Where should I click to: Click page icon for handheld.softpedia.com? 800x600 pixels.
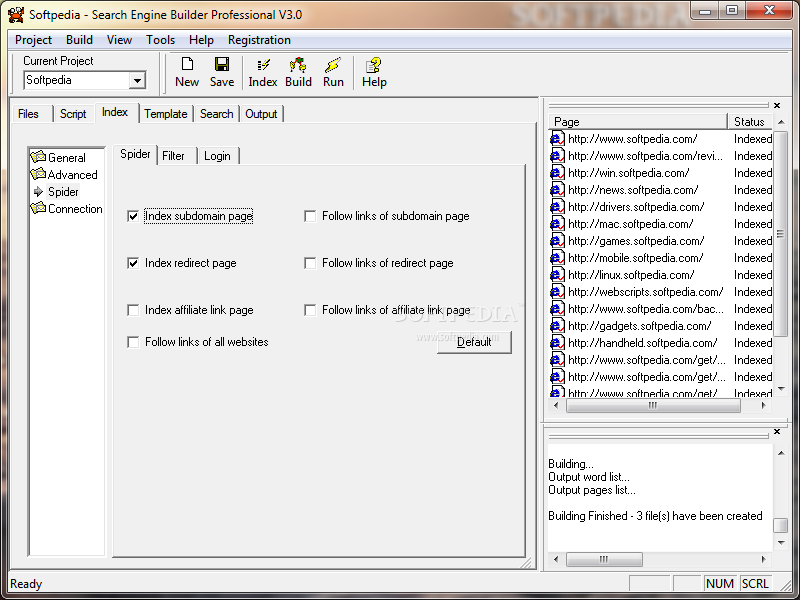point(557,343)
